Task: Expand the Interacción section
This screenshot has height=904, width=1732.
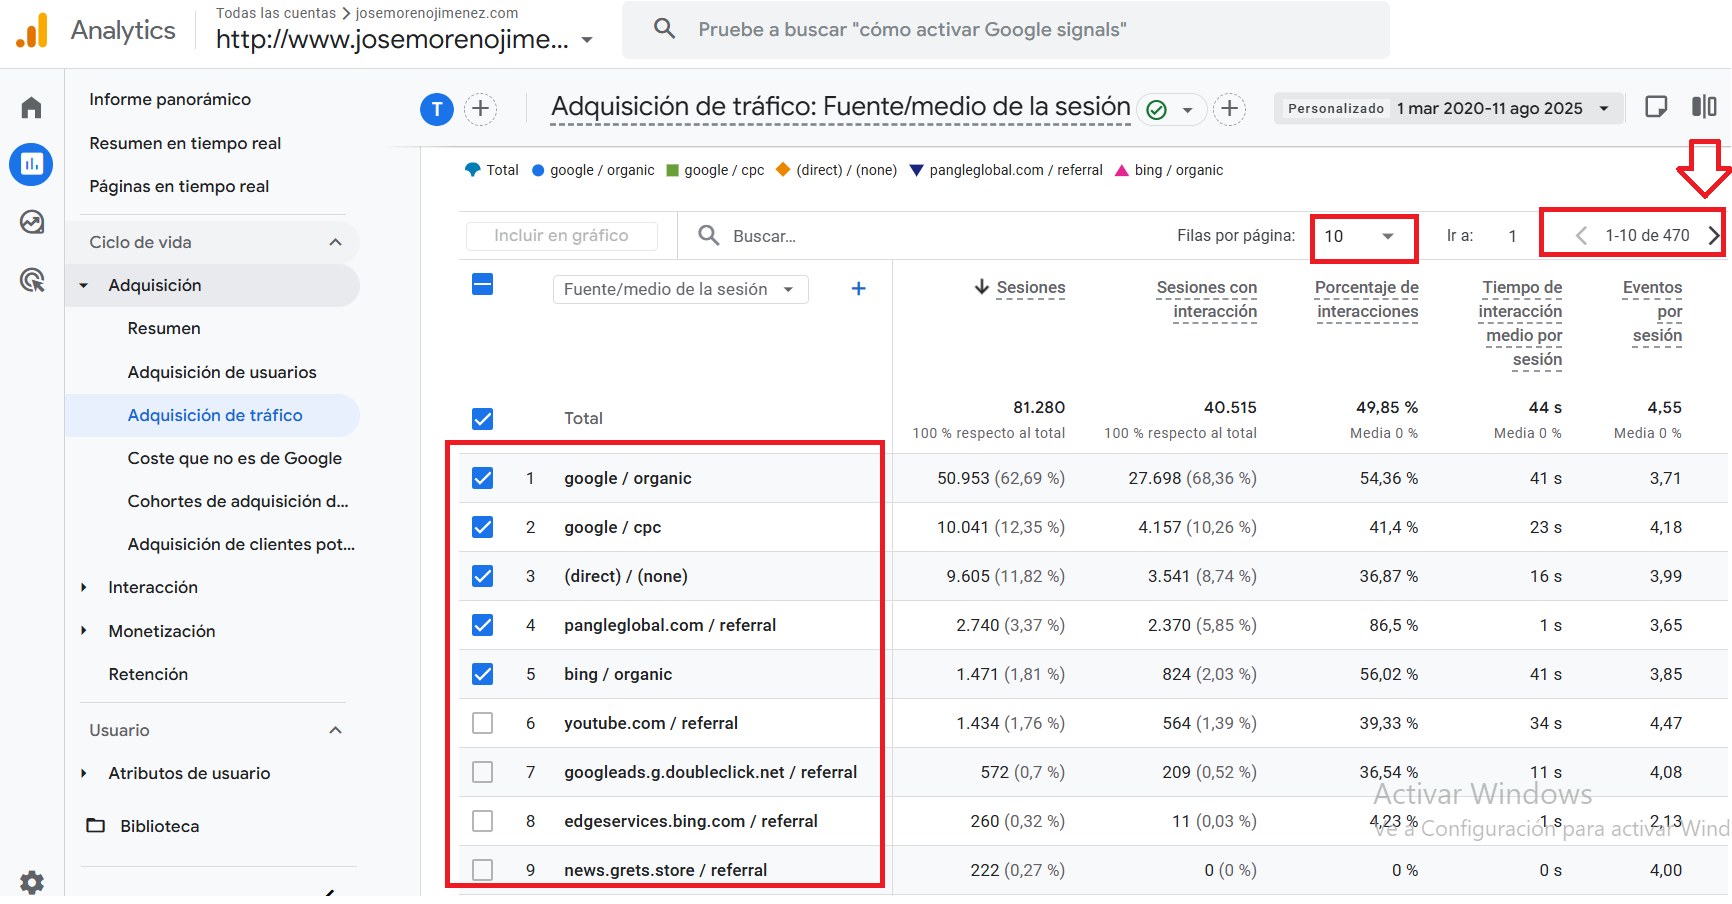Action: coord(153,588)
